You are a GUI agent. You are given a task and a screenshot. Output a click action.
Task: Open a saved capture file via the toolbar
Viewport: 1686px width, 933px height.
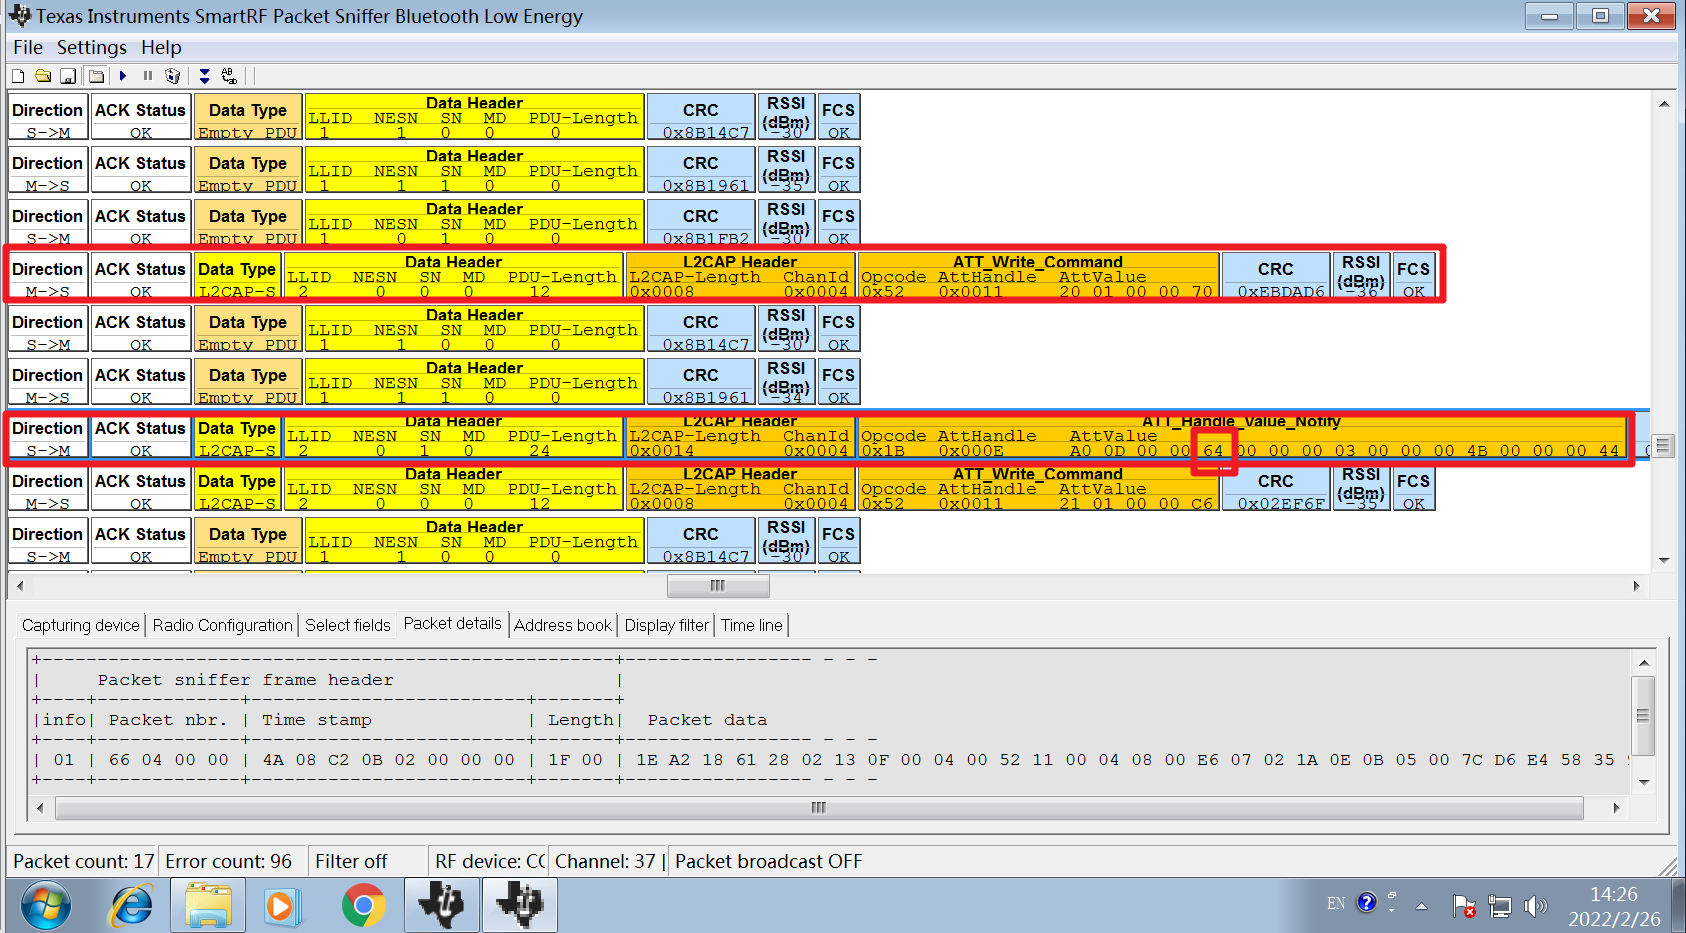pyautogui.click(x=43, y=76)
